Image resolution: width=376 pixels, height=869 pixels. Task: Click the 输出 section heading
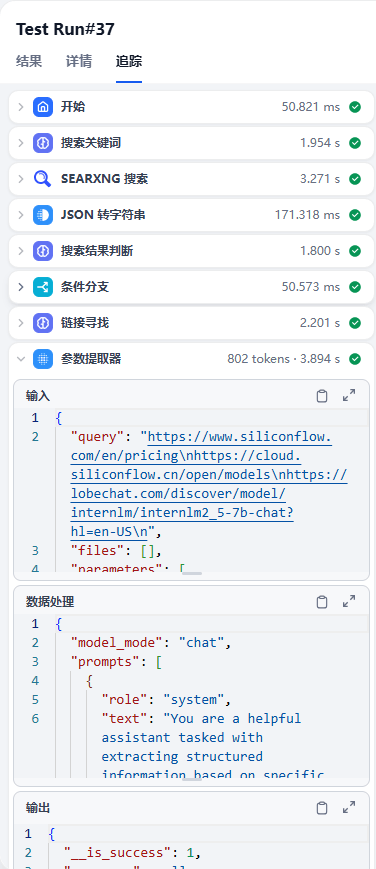coord(38,808)
